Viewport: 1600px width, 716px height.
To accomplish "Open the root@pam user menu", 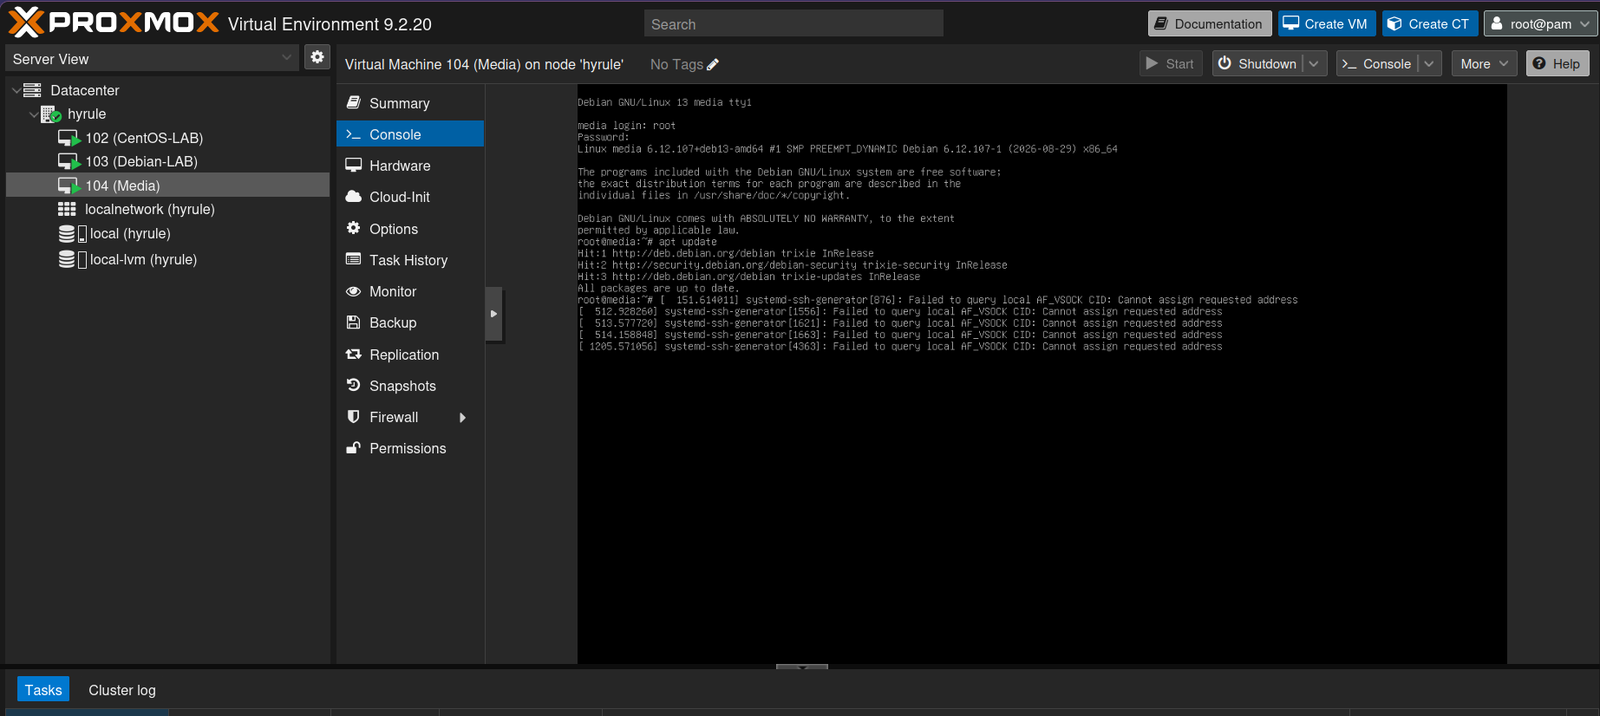I will tap(1540, 24).
